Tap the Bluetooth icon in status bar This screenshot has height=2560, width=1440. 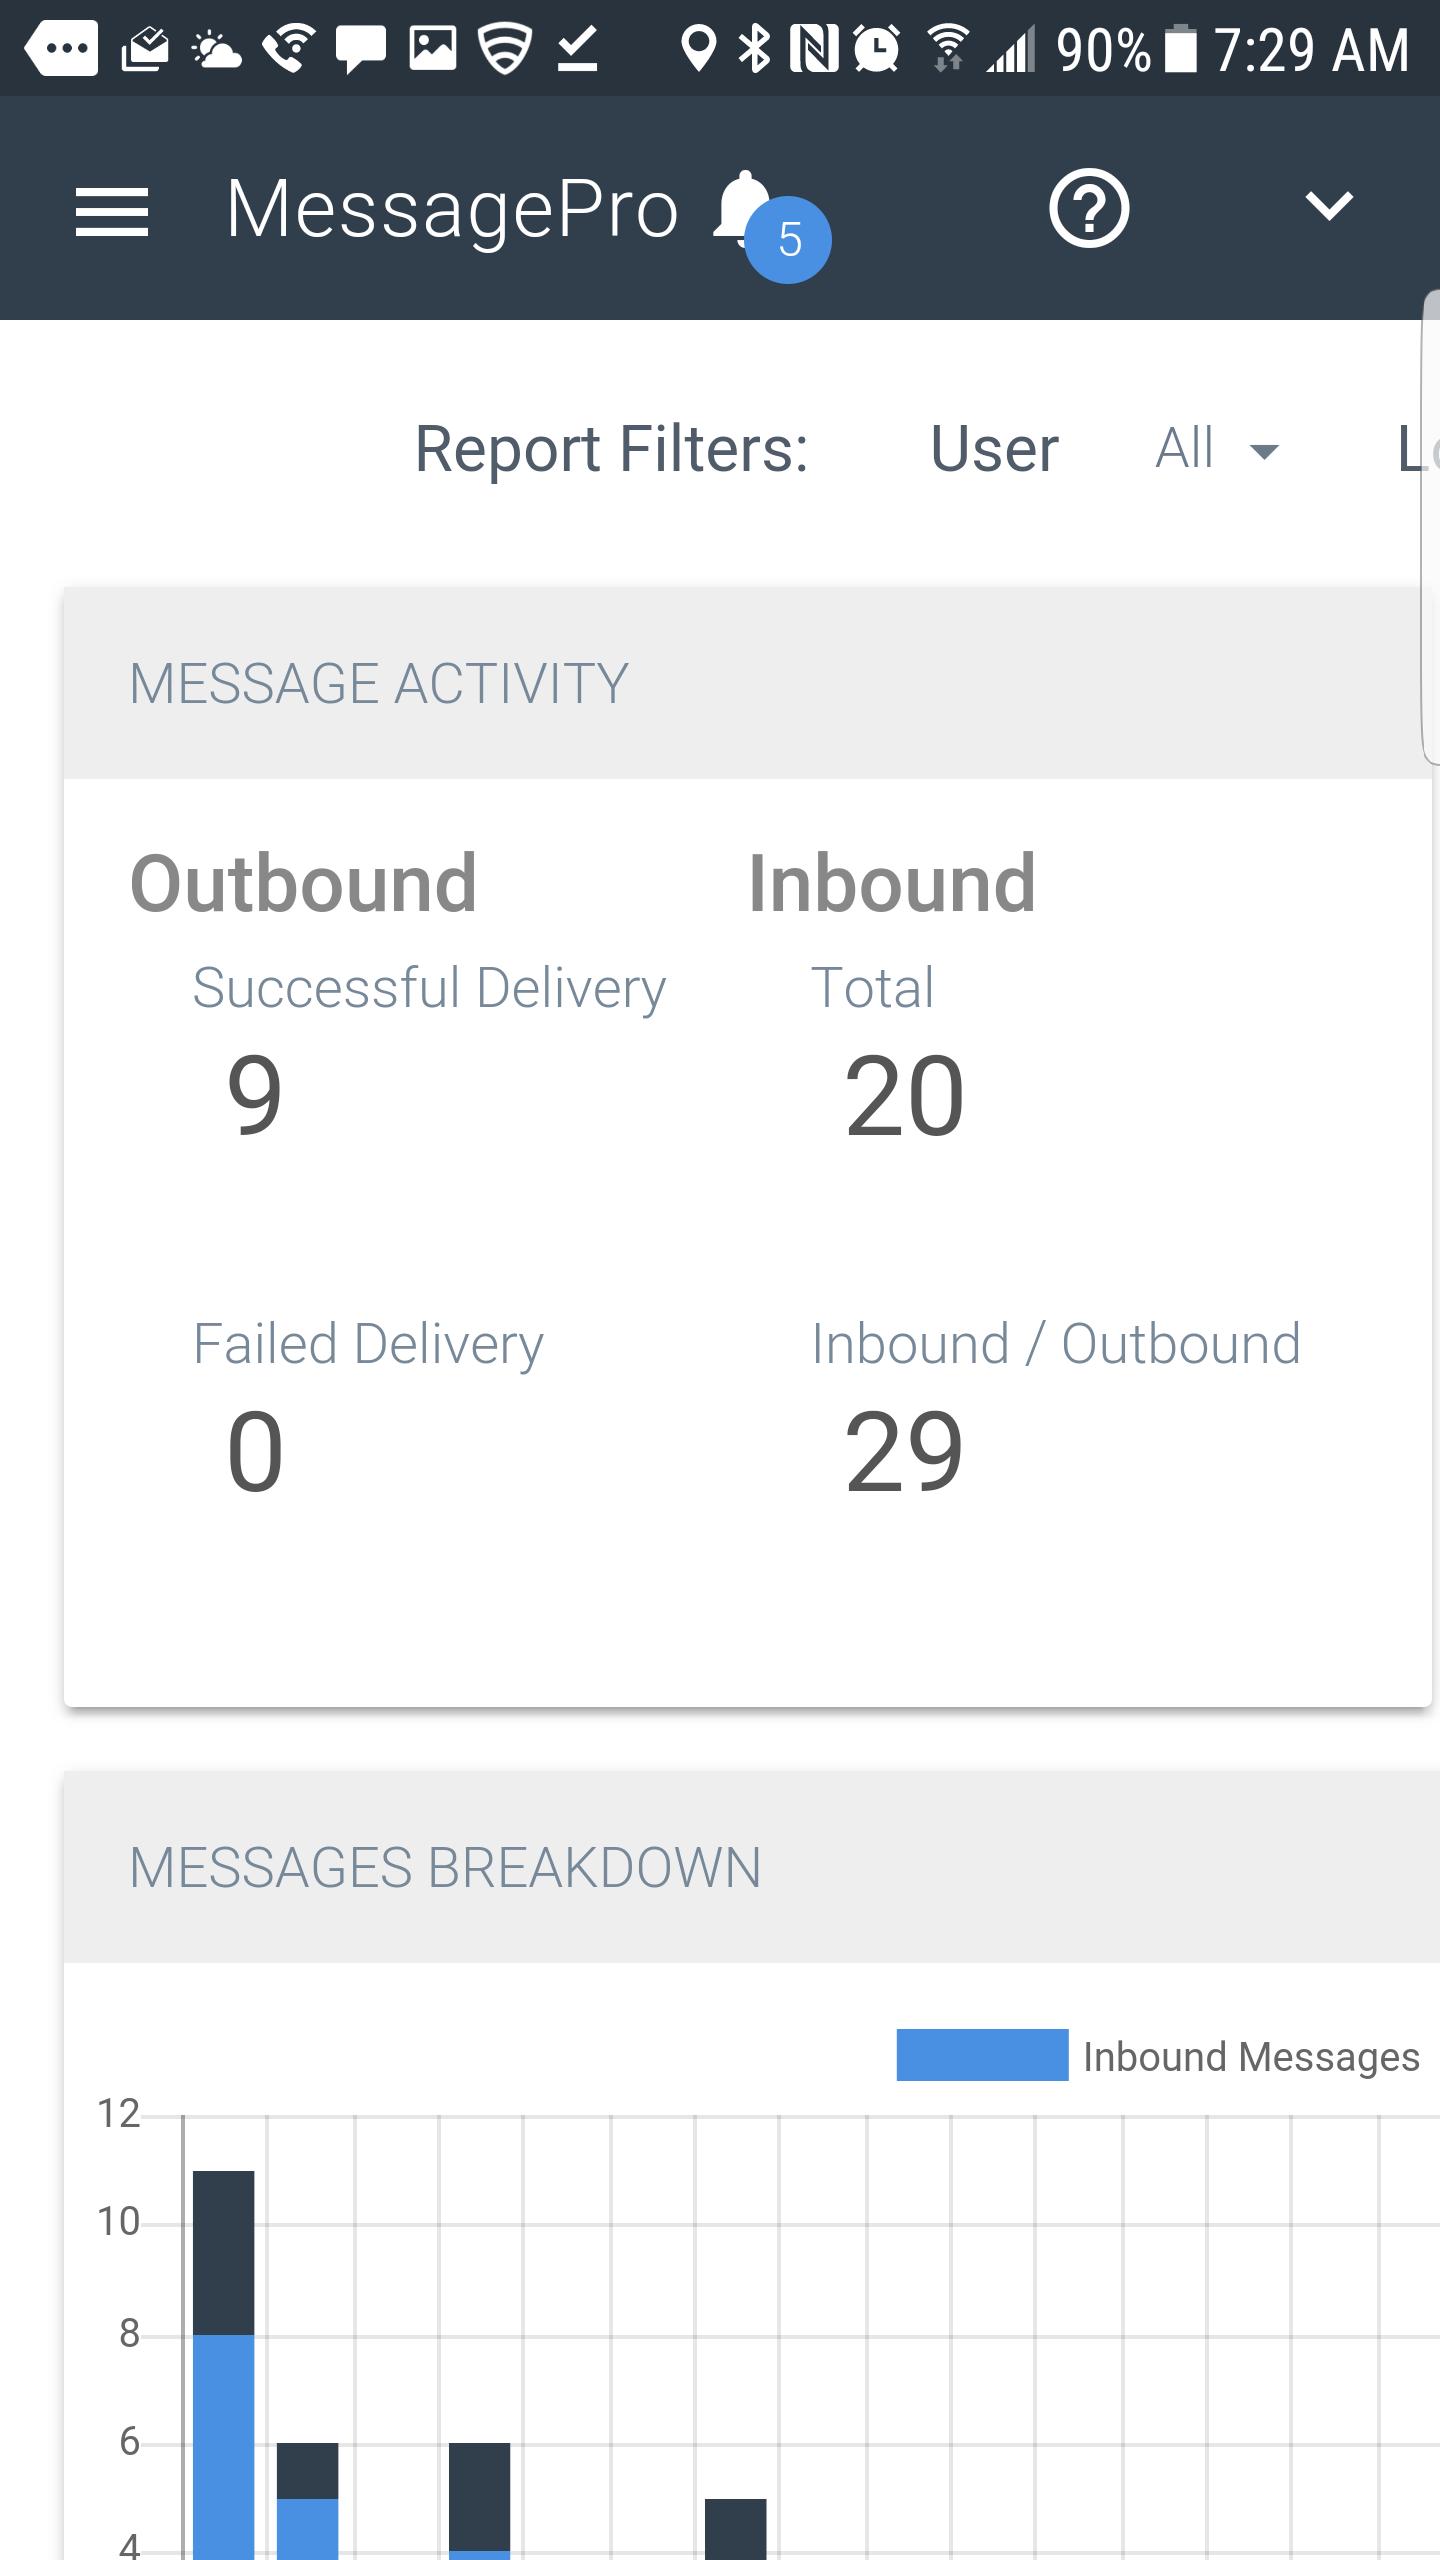(754, 48)
